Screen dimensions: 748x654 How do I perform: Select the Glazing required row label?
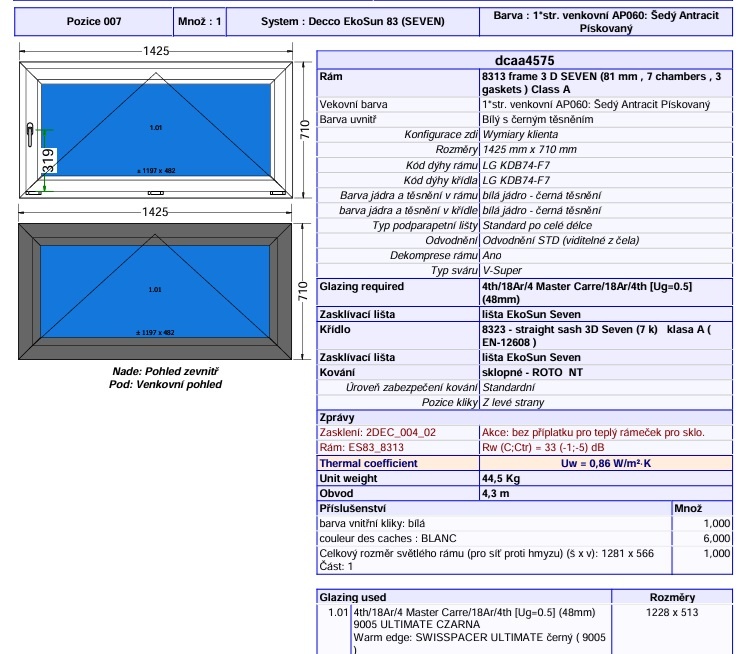[x=361, y=287]
